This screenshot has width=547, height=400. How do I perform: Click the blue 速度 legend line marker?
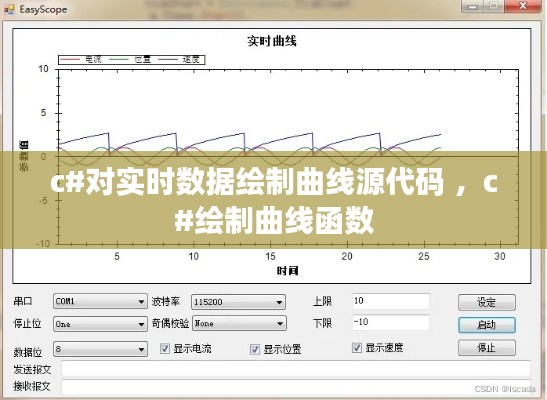tap(168, 60)
